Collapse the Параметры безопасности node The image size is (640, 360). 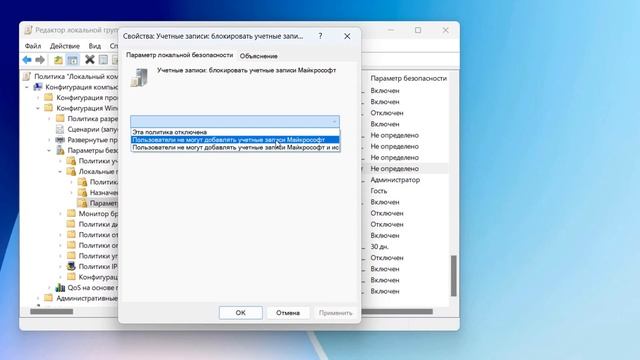point(49,151)
